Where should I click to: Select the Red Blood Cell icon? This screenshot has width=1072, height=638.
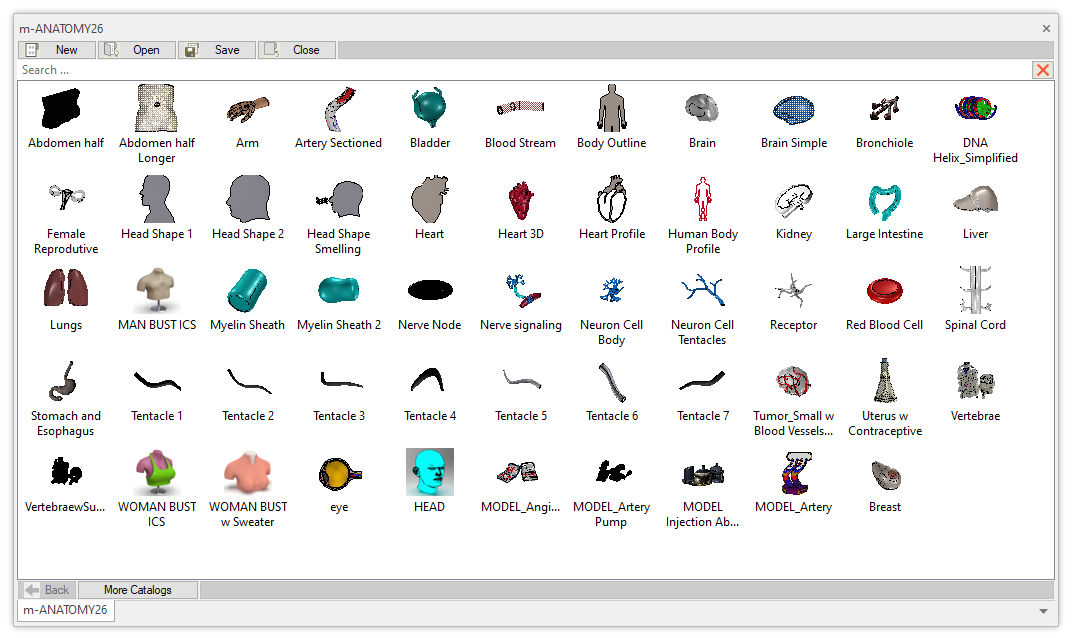click(884, 290)
